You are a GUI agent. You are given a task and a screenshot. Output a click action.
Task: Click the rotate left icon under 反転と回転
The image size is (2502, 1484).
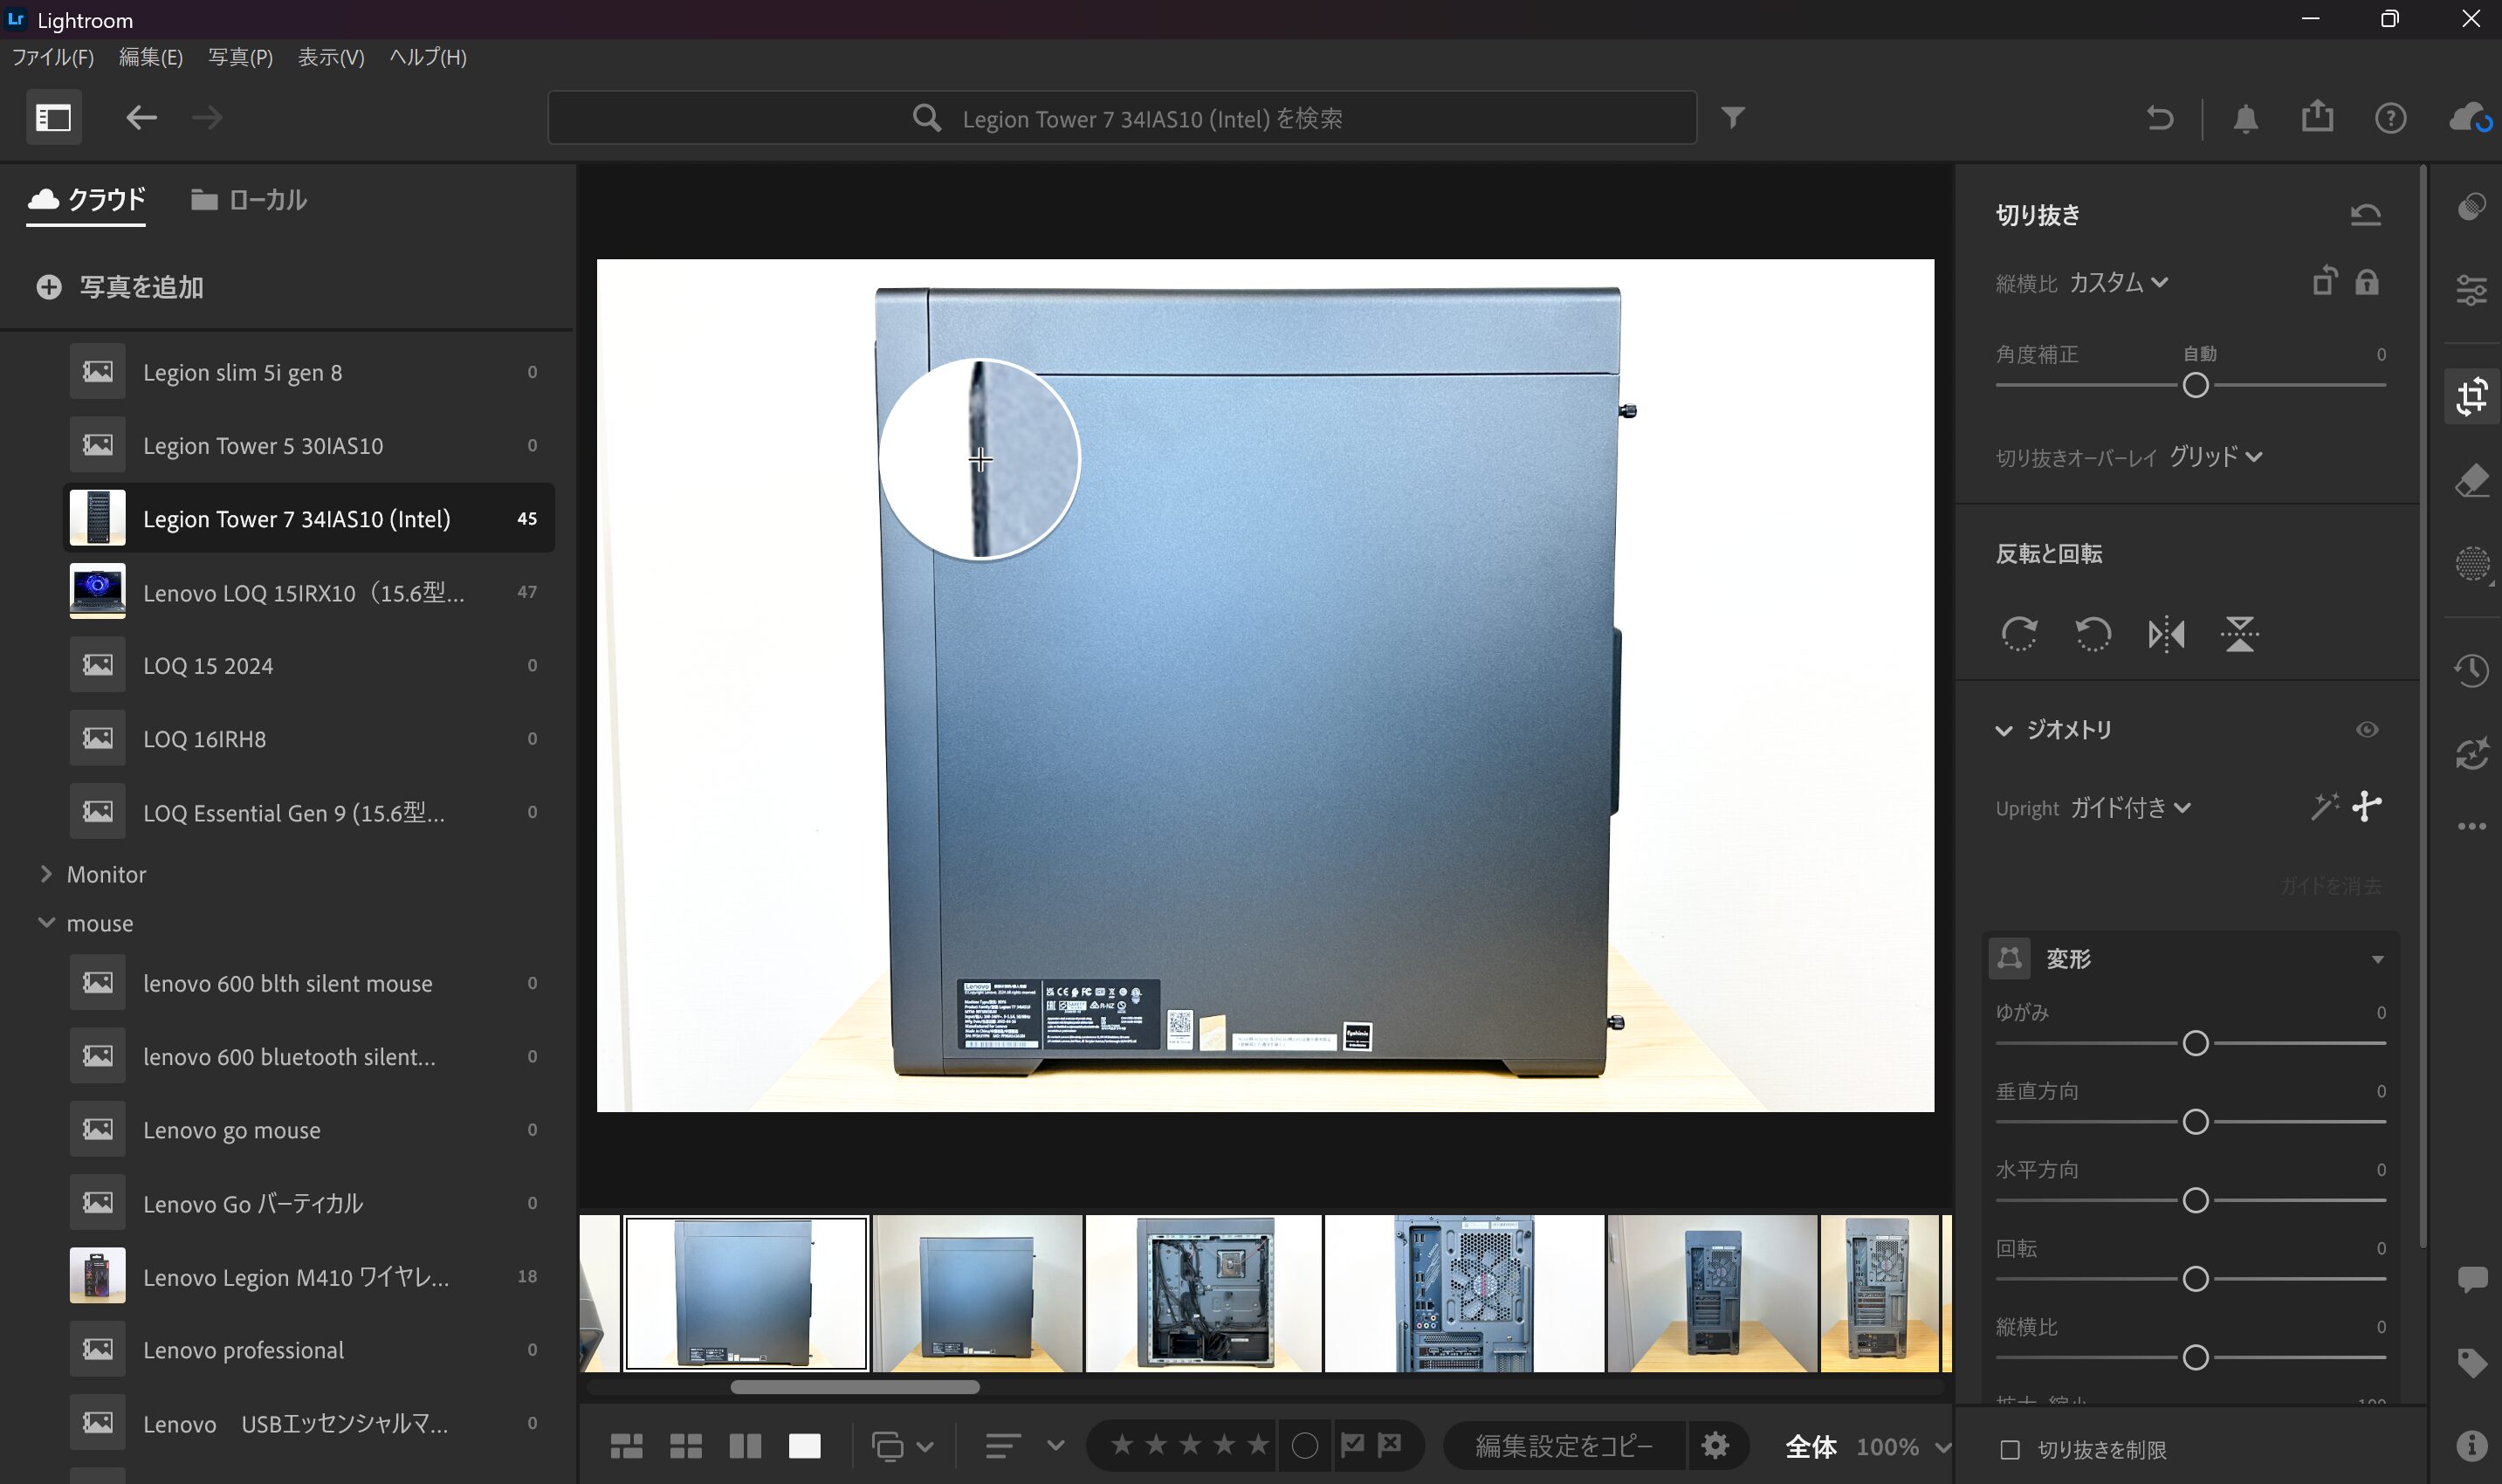(2092, 634)
